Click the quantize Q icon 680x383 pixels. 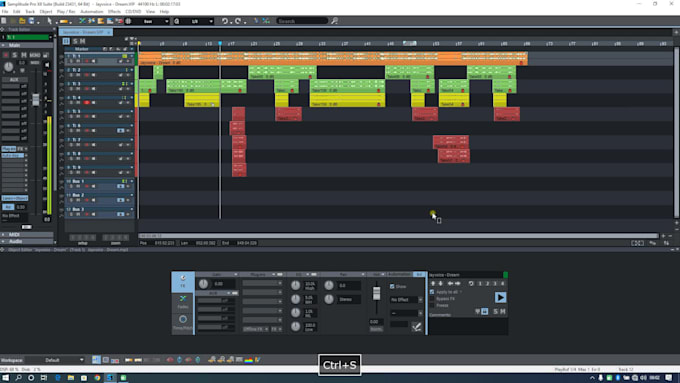tap(177, 21)
